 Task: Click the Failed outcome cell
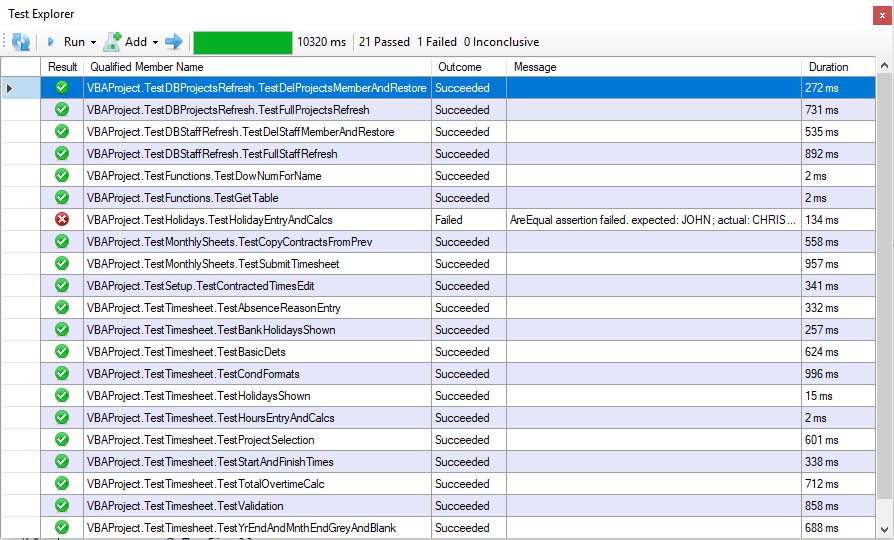[469, 220]
